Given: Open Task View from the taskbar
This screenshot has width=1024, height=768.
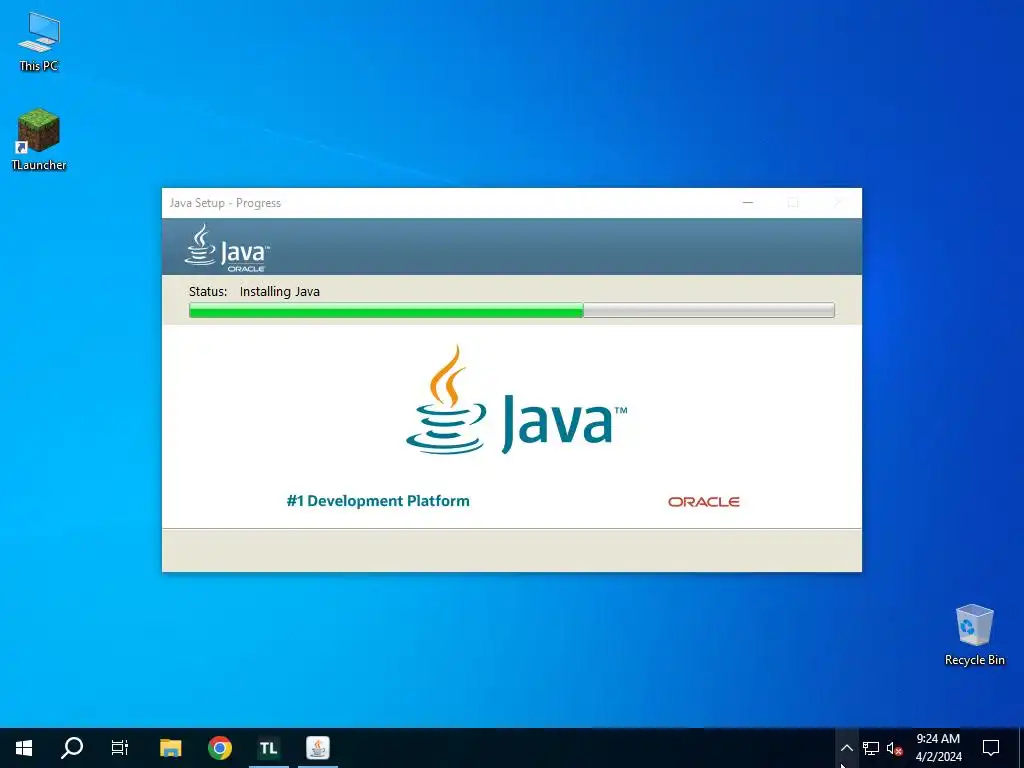Looking at the screenshot, I should tap(120, 748).
